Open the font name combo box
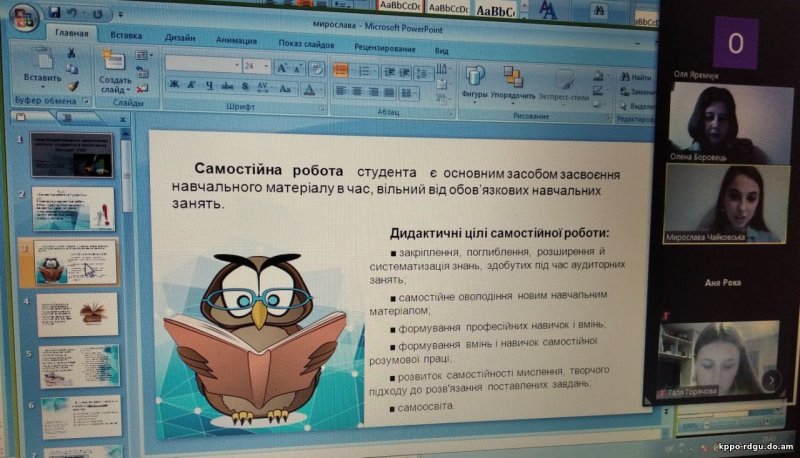The width and height of the screenshot is (800, 458). click(203, 64)
